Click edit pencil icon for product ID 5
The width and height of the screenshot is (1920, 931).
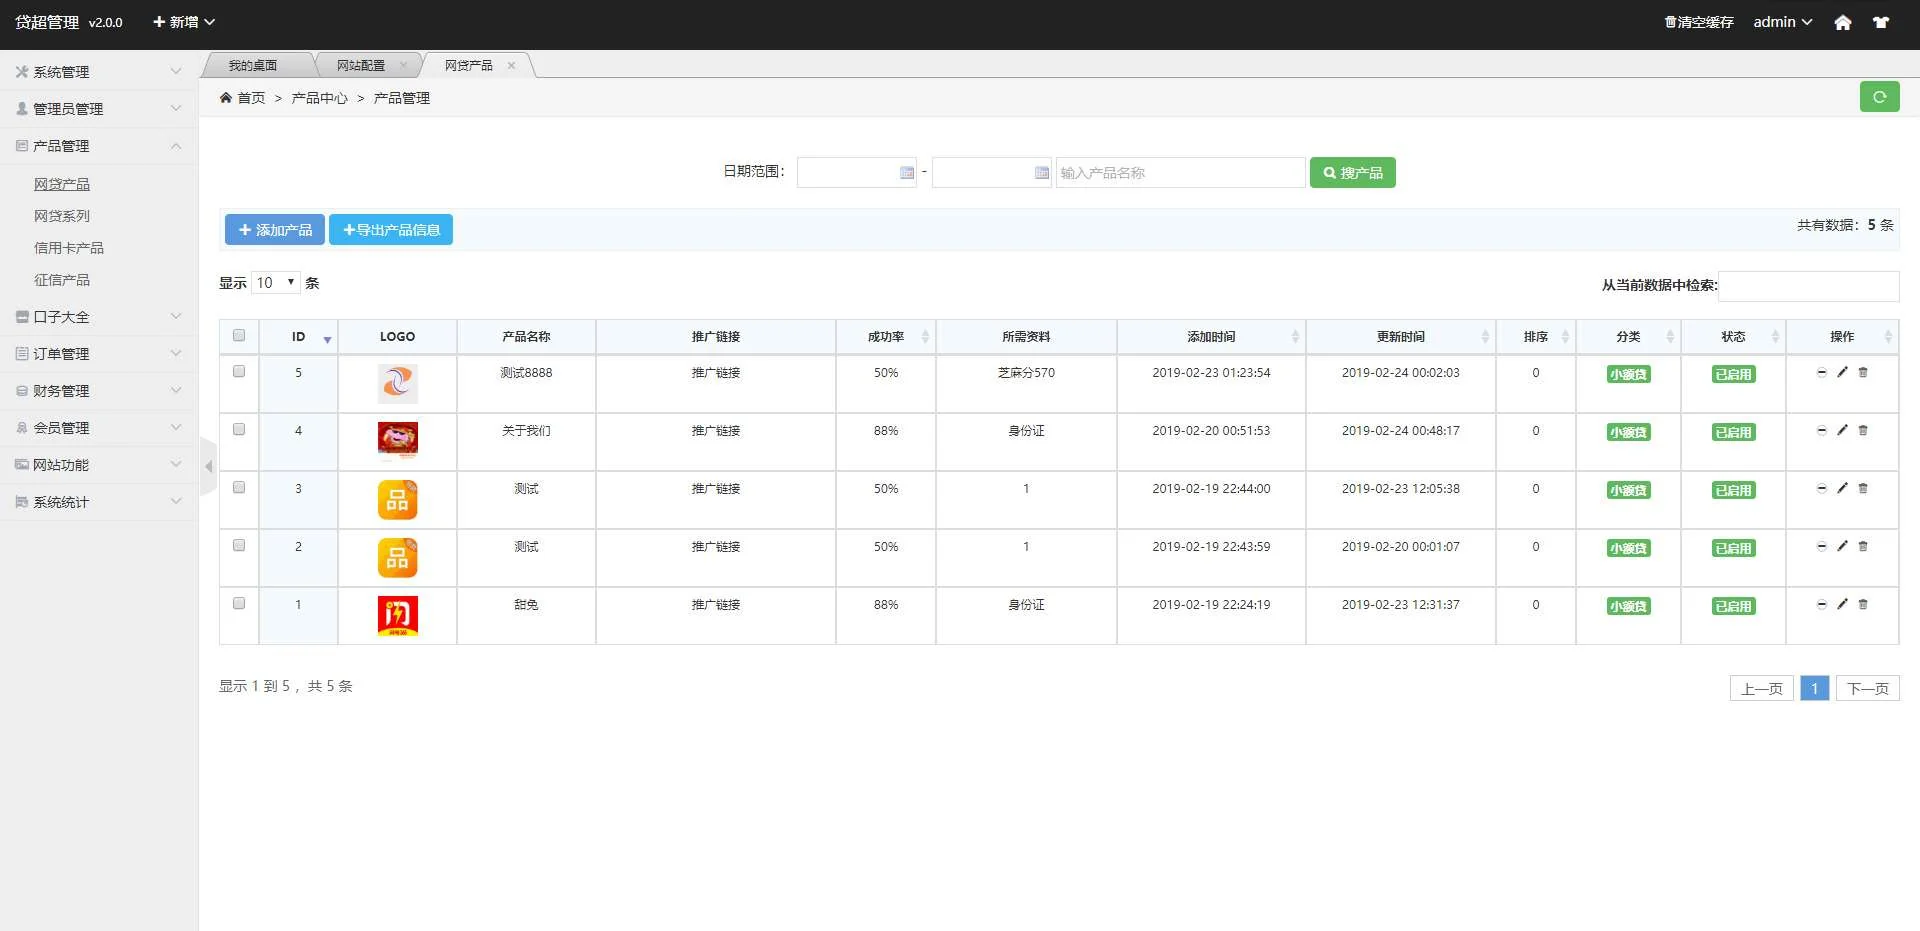point(1842,372)
